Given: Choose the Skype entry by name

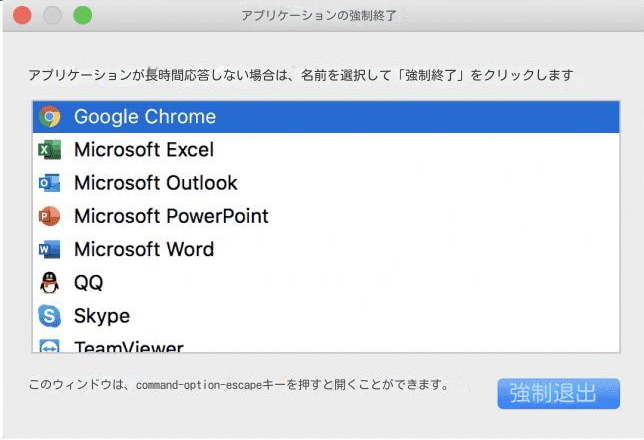Looking at the screenshot, I should pyautogui.click(x=102, y=316).
